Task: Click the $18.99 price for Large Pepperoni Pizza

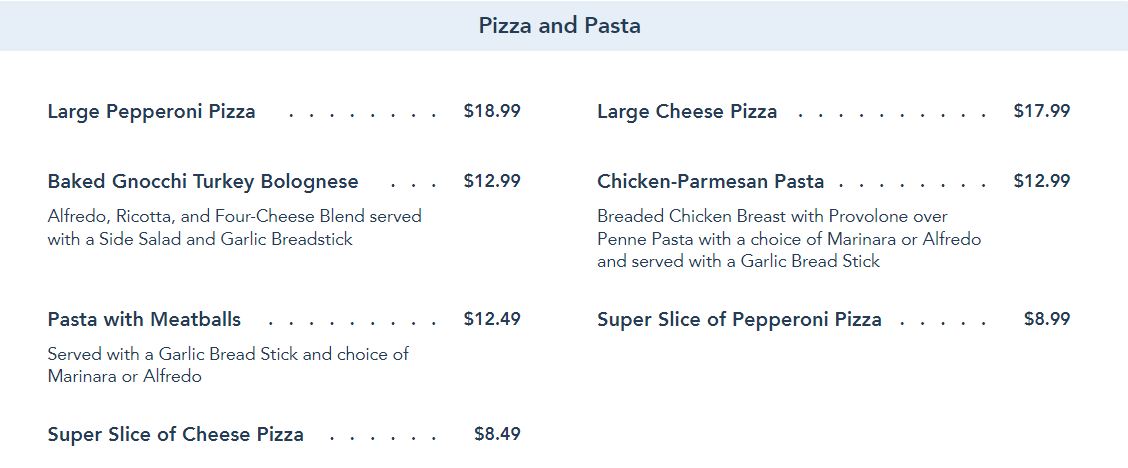Action: point(492,111)
